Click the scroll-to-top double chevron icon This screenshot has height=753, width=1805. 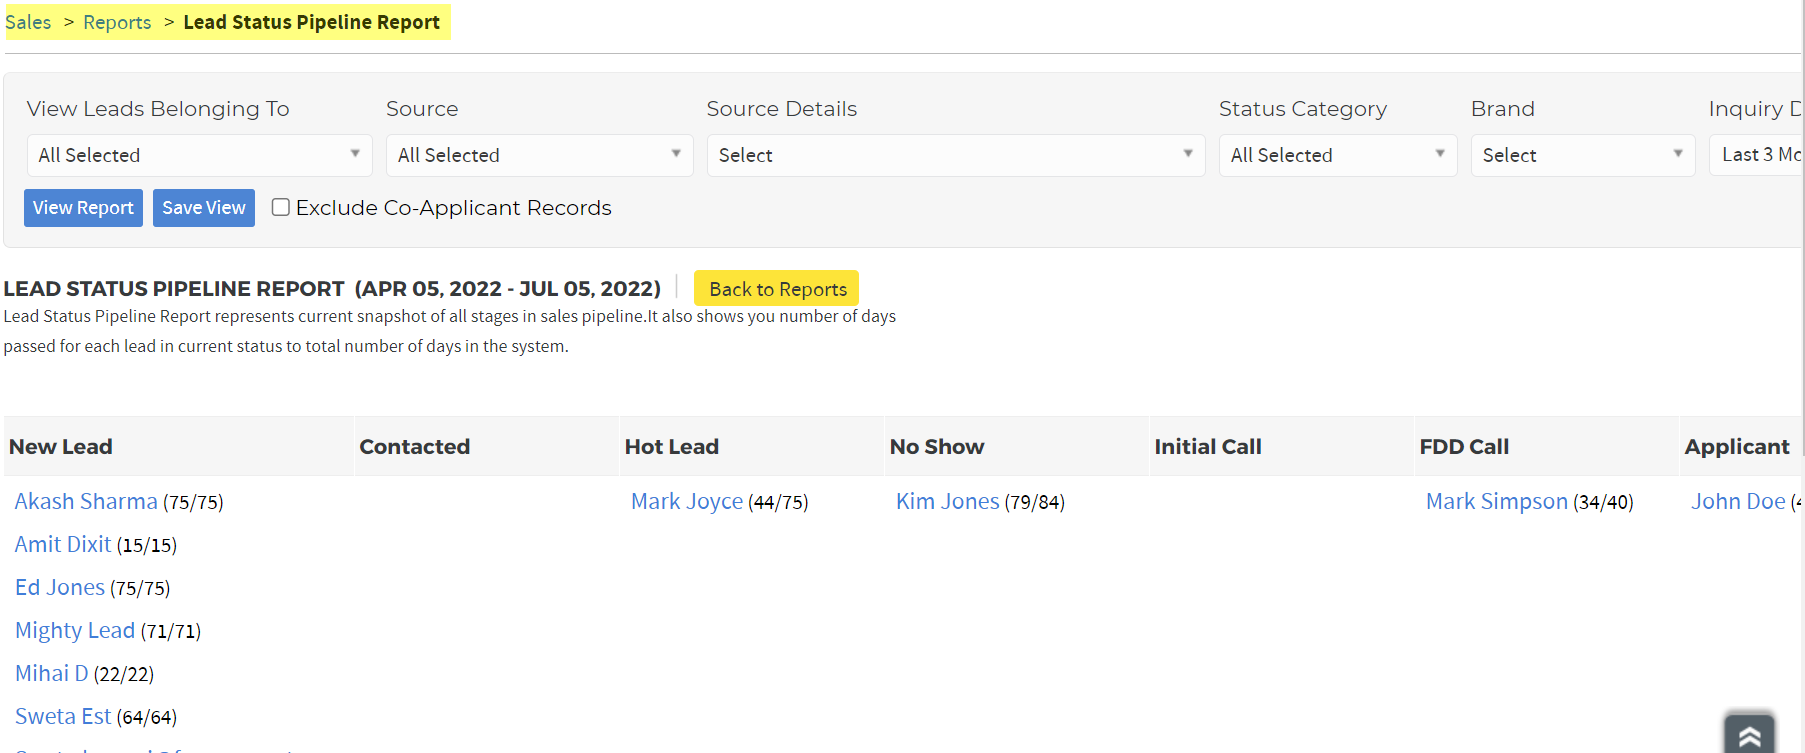click(x=1749, y=734)
